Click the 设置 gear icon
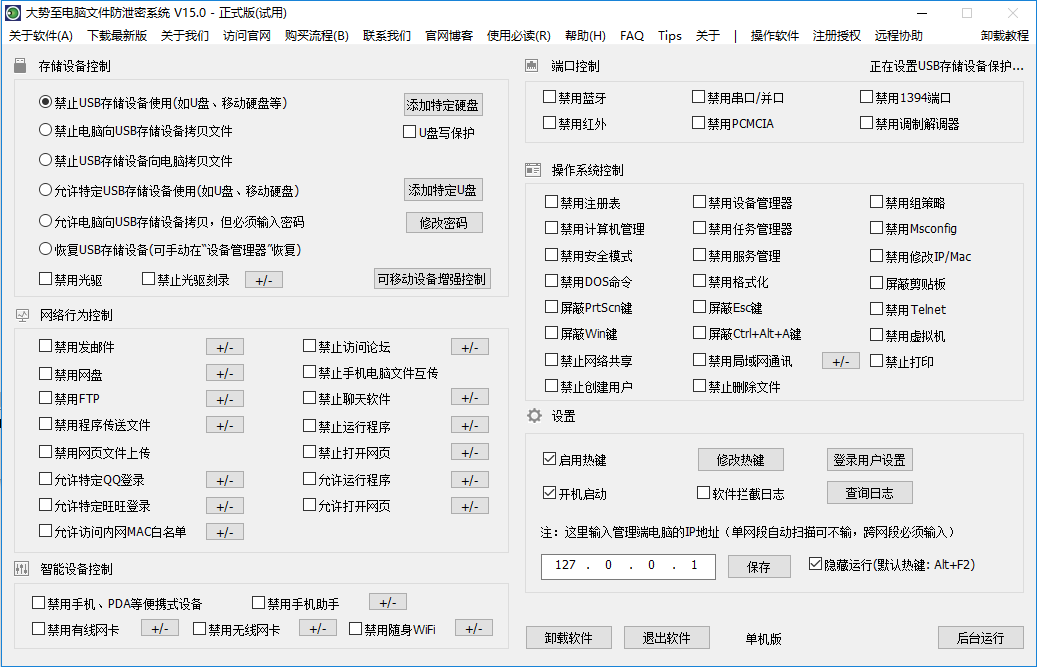 [534, 415]
